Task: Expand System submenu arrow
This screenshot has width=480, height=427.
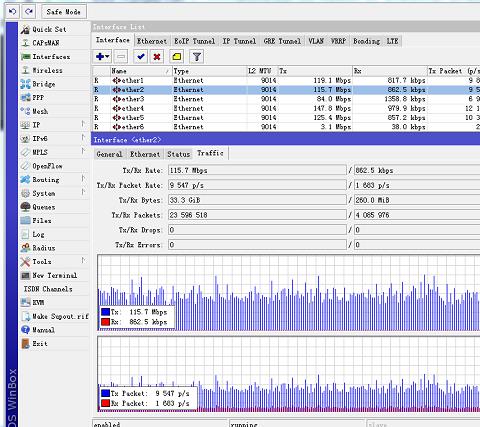Action: pos(83,193)
